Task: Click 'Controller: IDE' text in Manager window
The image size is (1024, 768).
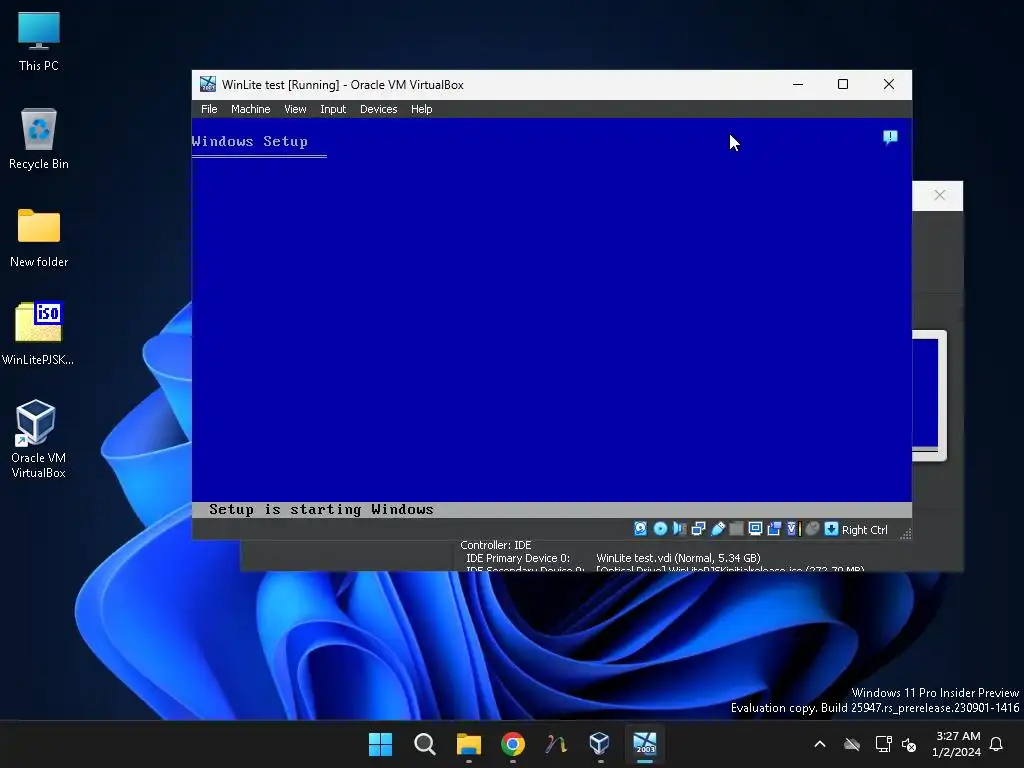Action: pyautogui.click(x=495, y=545)
